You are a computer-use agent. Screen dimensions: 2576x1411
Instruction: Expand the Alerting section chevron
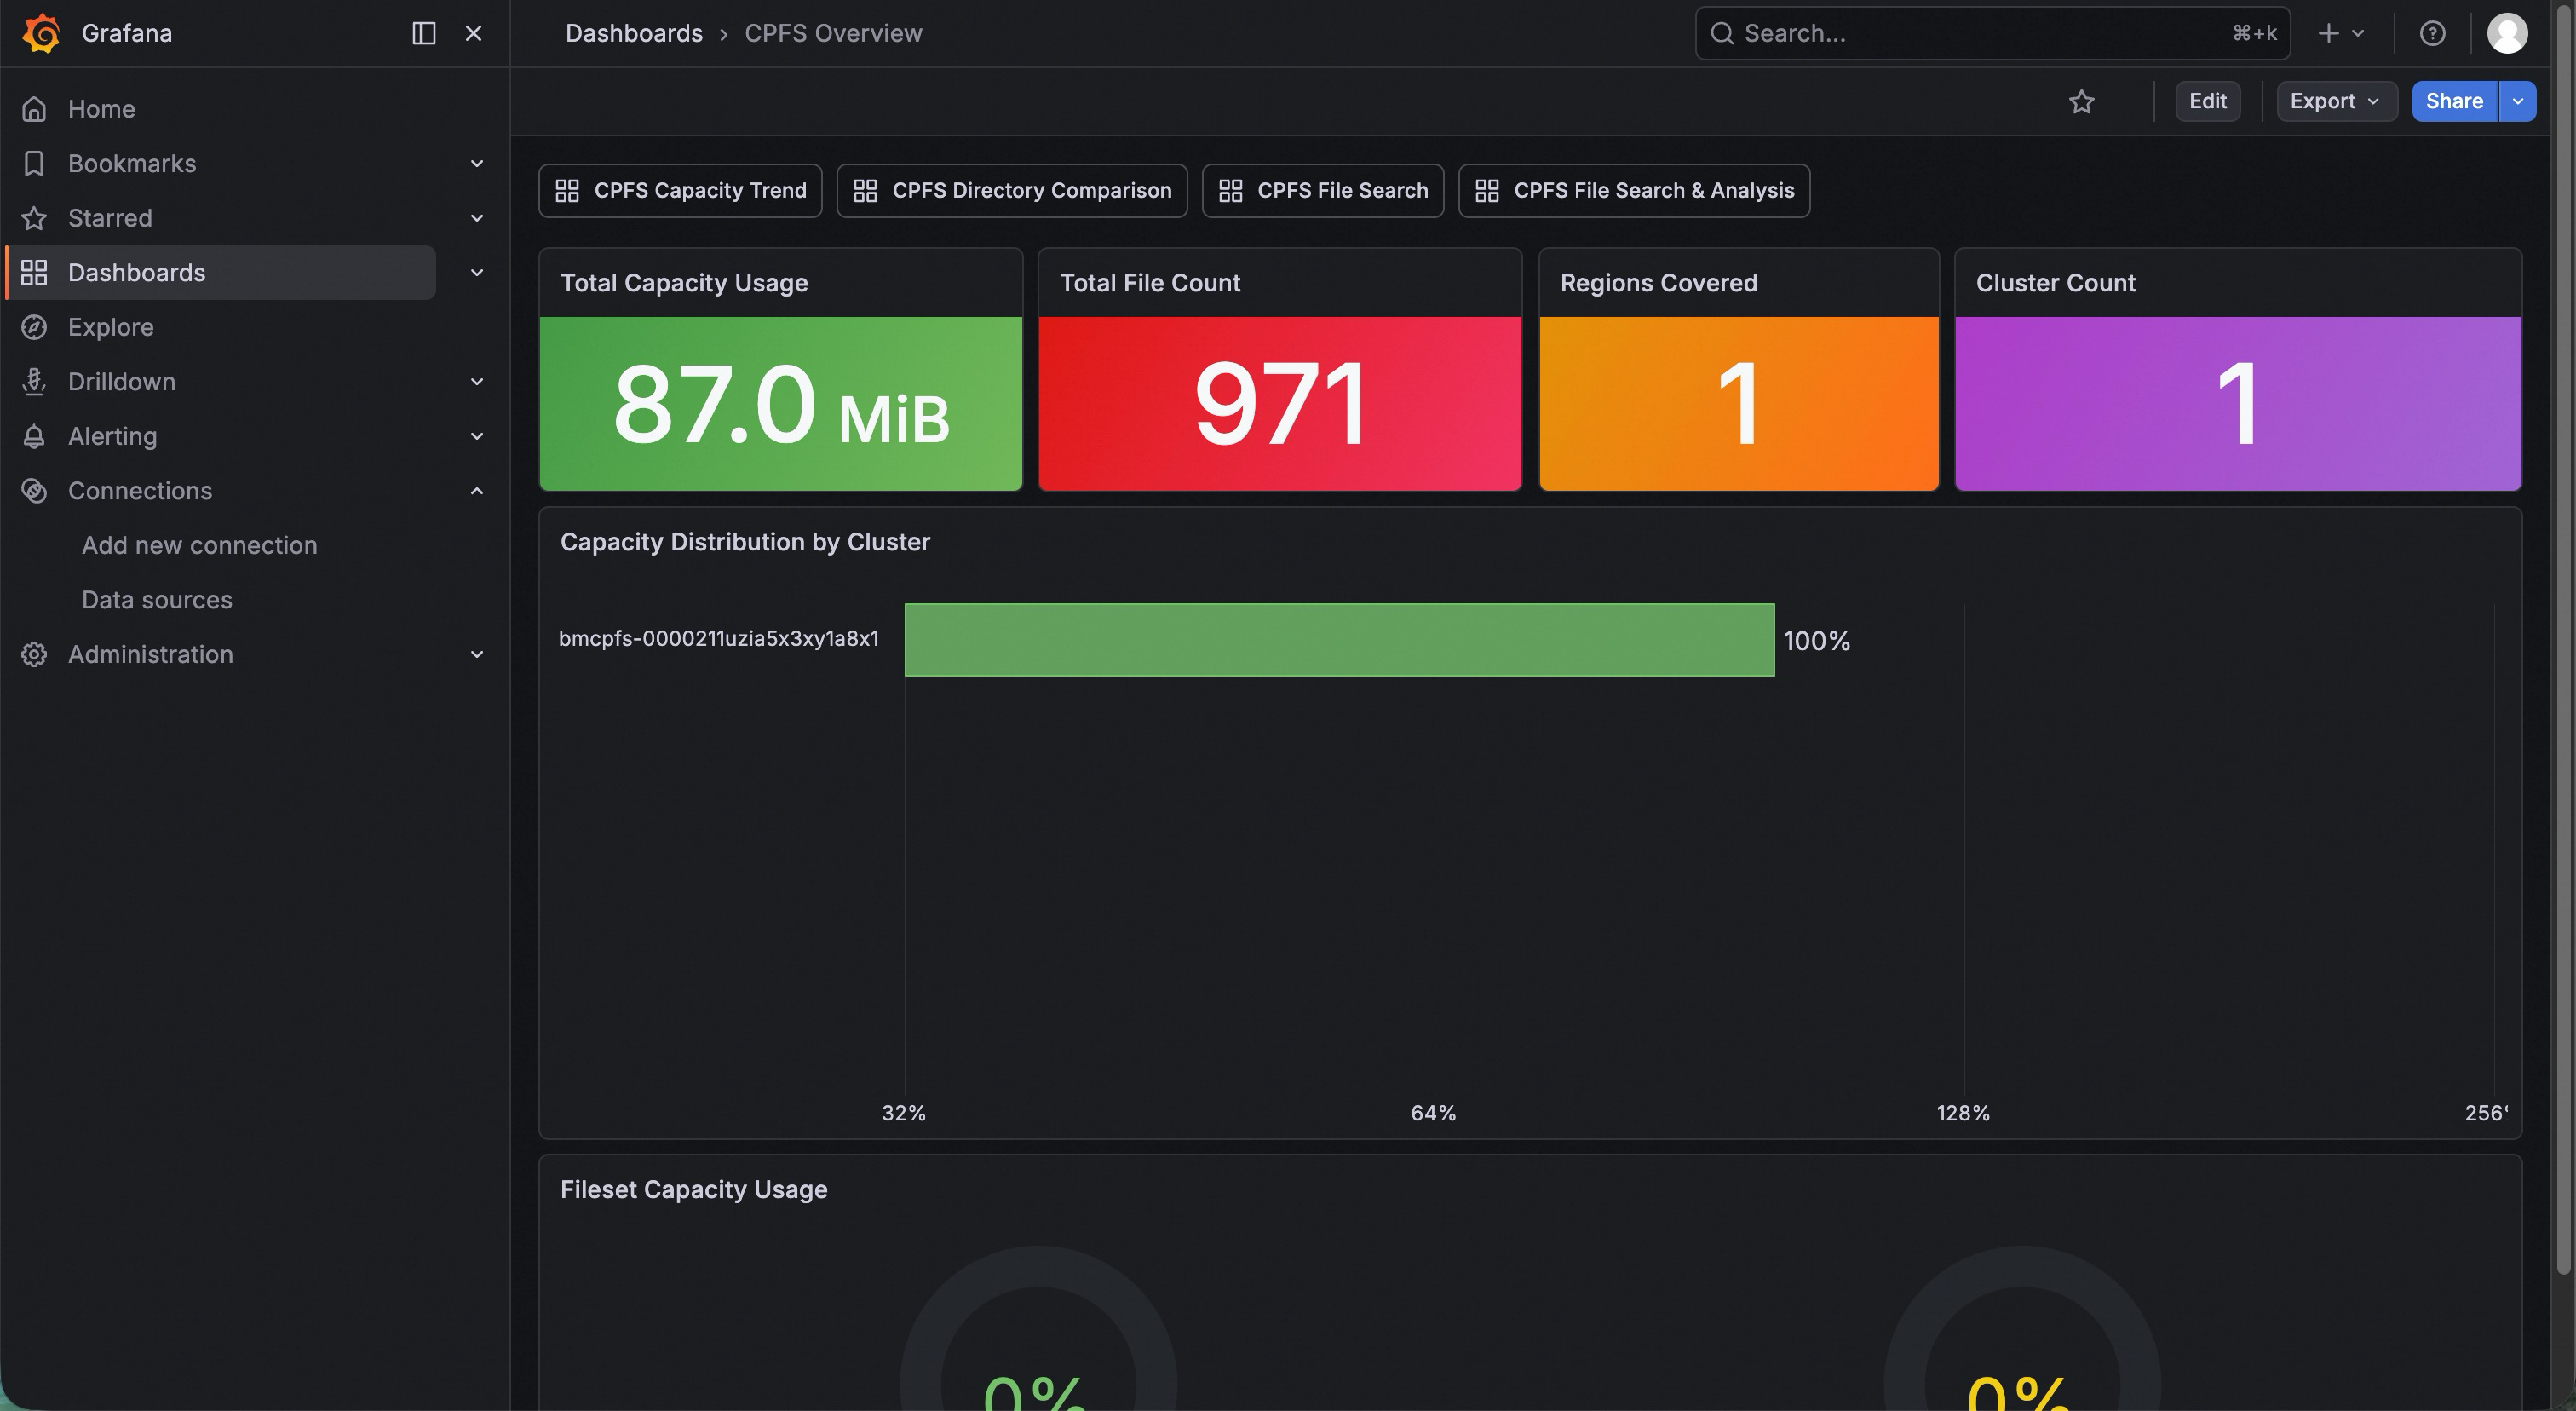tap(477, 436)
